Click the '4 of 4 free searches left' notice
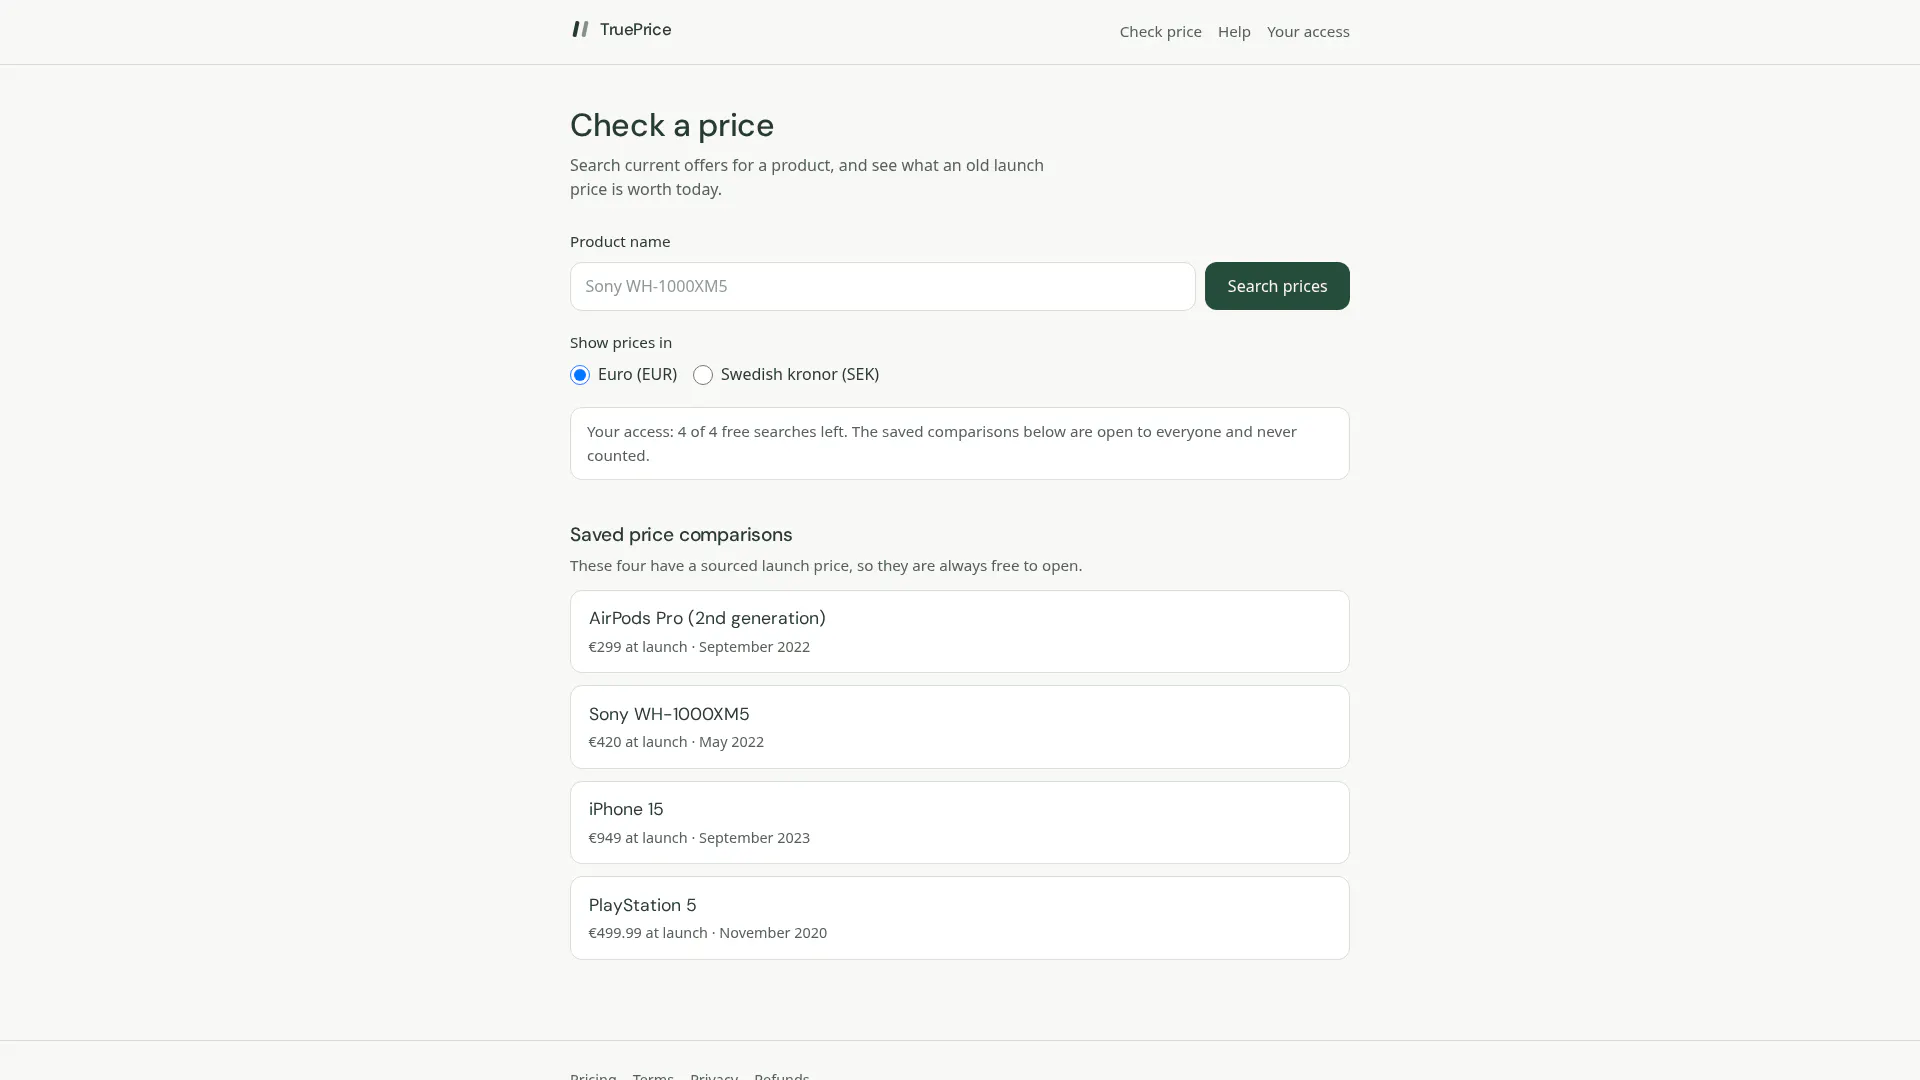1920x1080 pixels. pyautogui.click(x=959, y=443)
